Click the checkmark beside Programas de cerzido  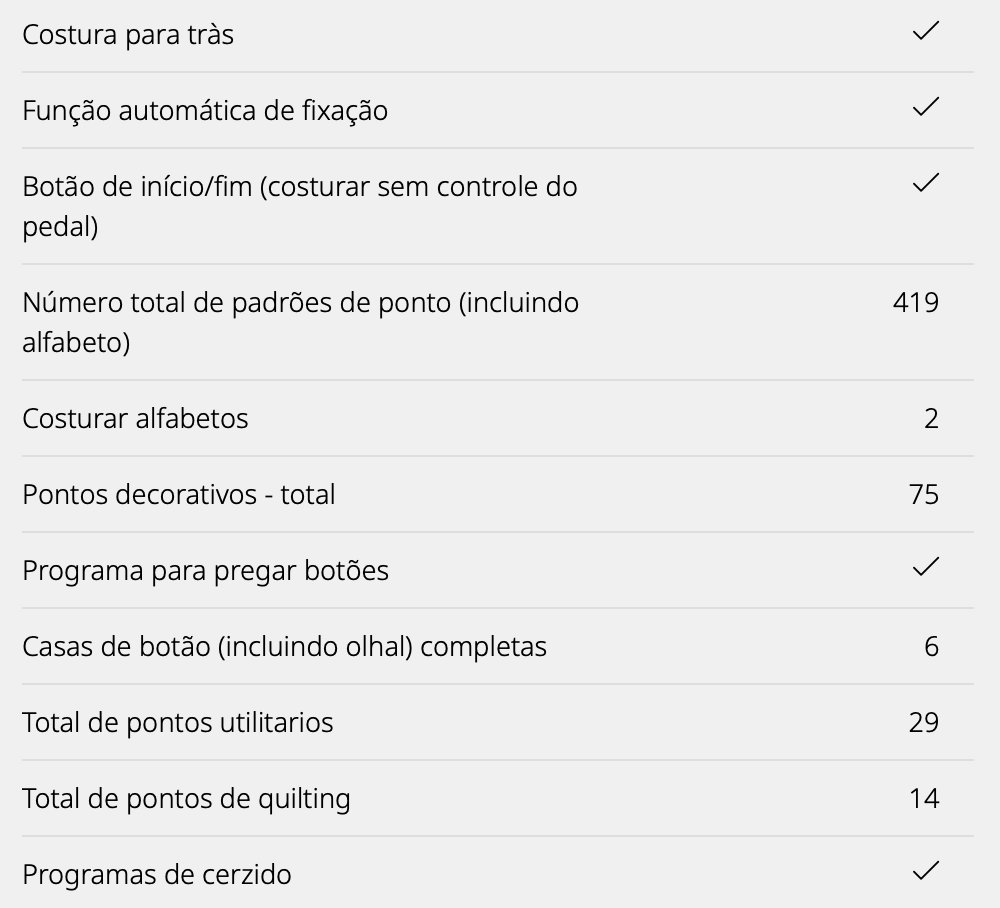[926, 871]
